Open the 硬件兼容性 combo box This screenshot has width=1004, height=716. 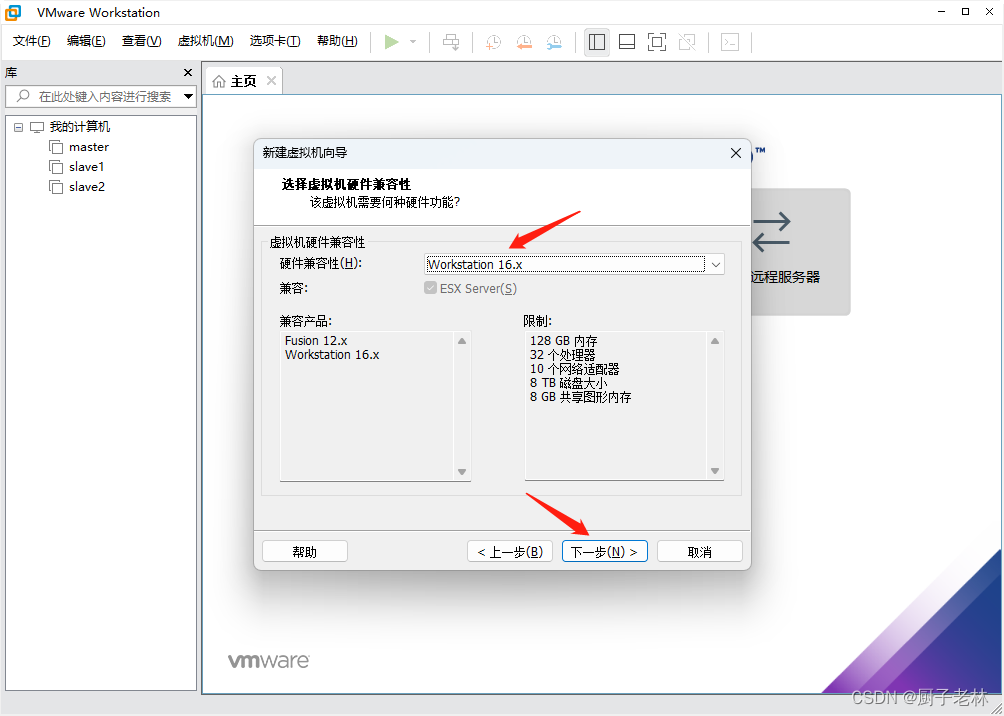[574, 264]
